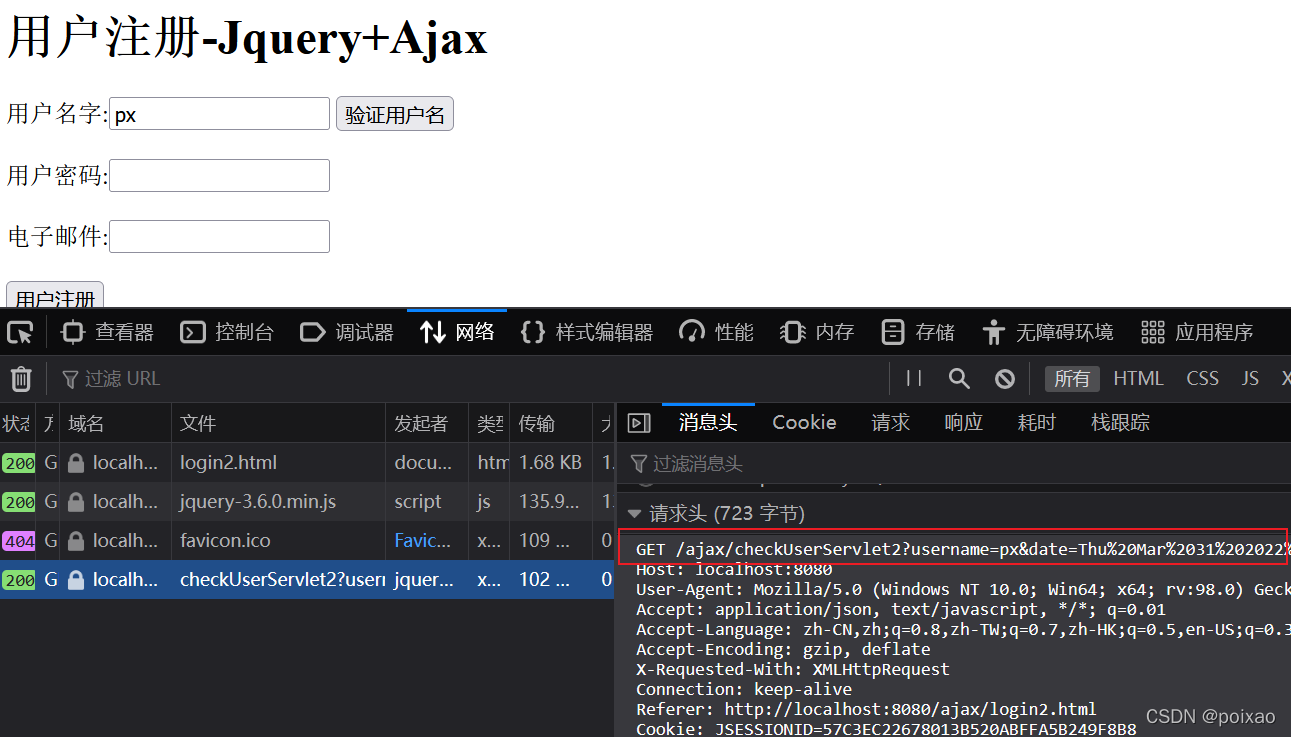
Task: Focus the 电子邮件 input field
Action: (219, 236)
